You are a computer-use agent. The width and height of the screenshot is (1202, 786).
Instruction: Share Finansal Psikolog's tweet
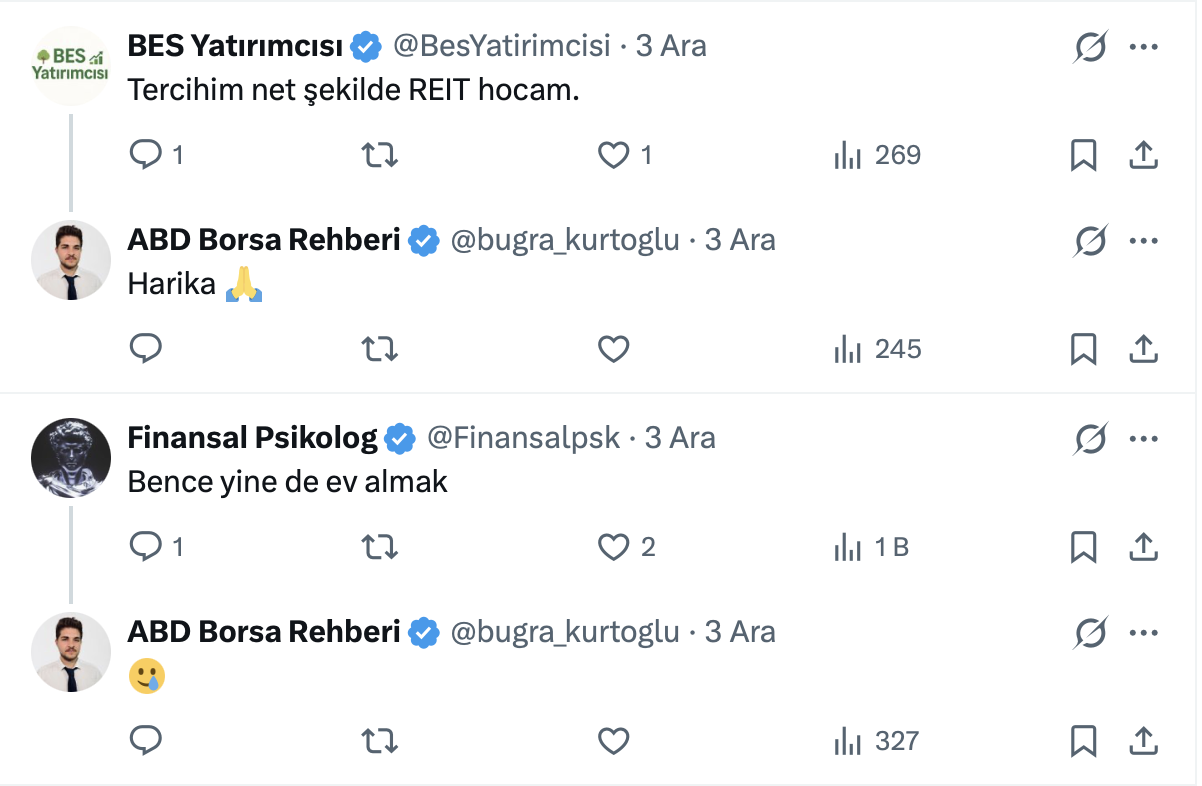coord(1143,547)
